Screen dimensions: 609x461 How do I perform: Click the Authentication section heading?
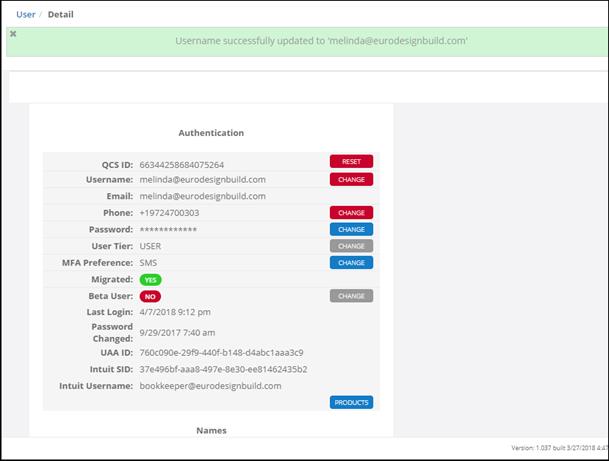(x=211, y=132)
